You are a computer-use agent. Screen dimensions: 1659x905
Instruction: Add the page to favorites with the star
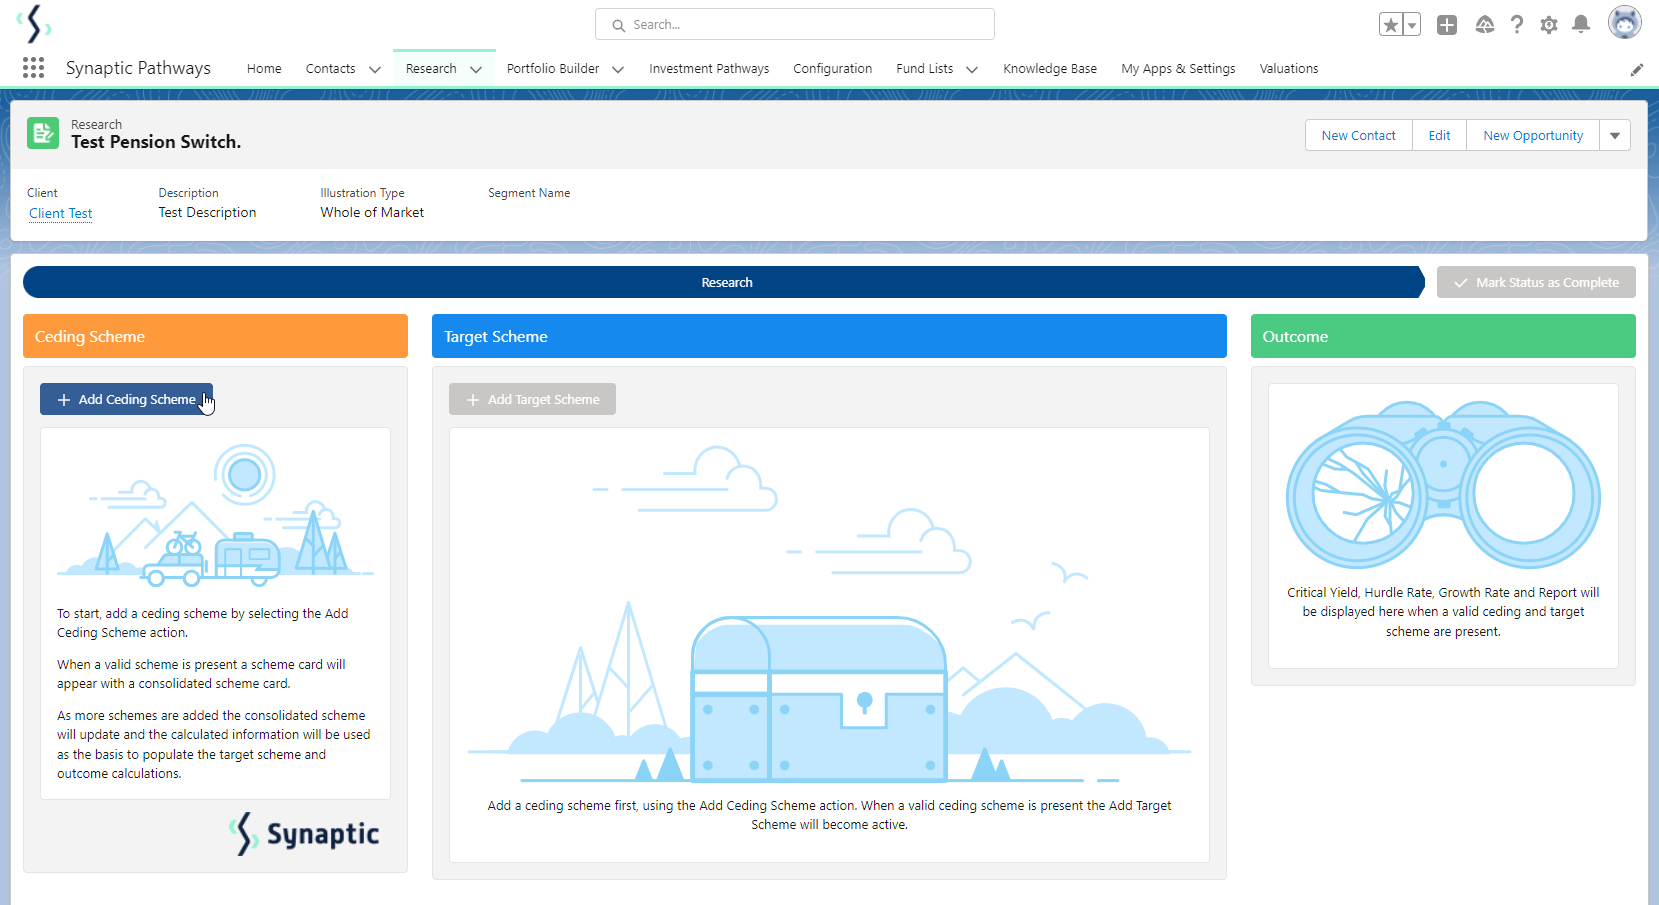[1390, 25]
